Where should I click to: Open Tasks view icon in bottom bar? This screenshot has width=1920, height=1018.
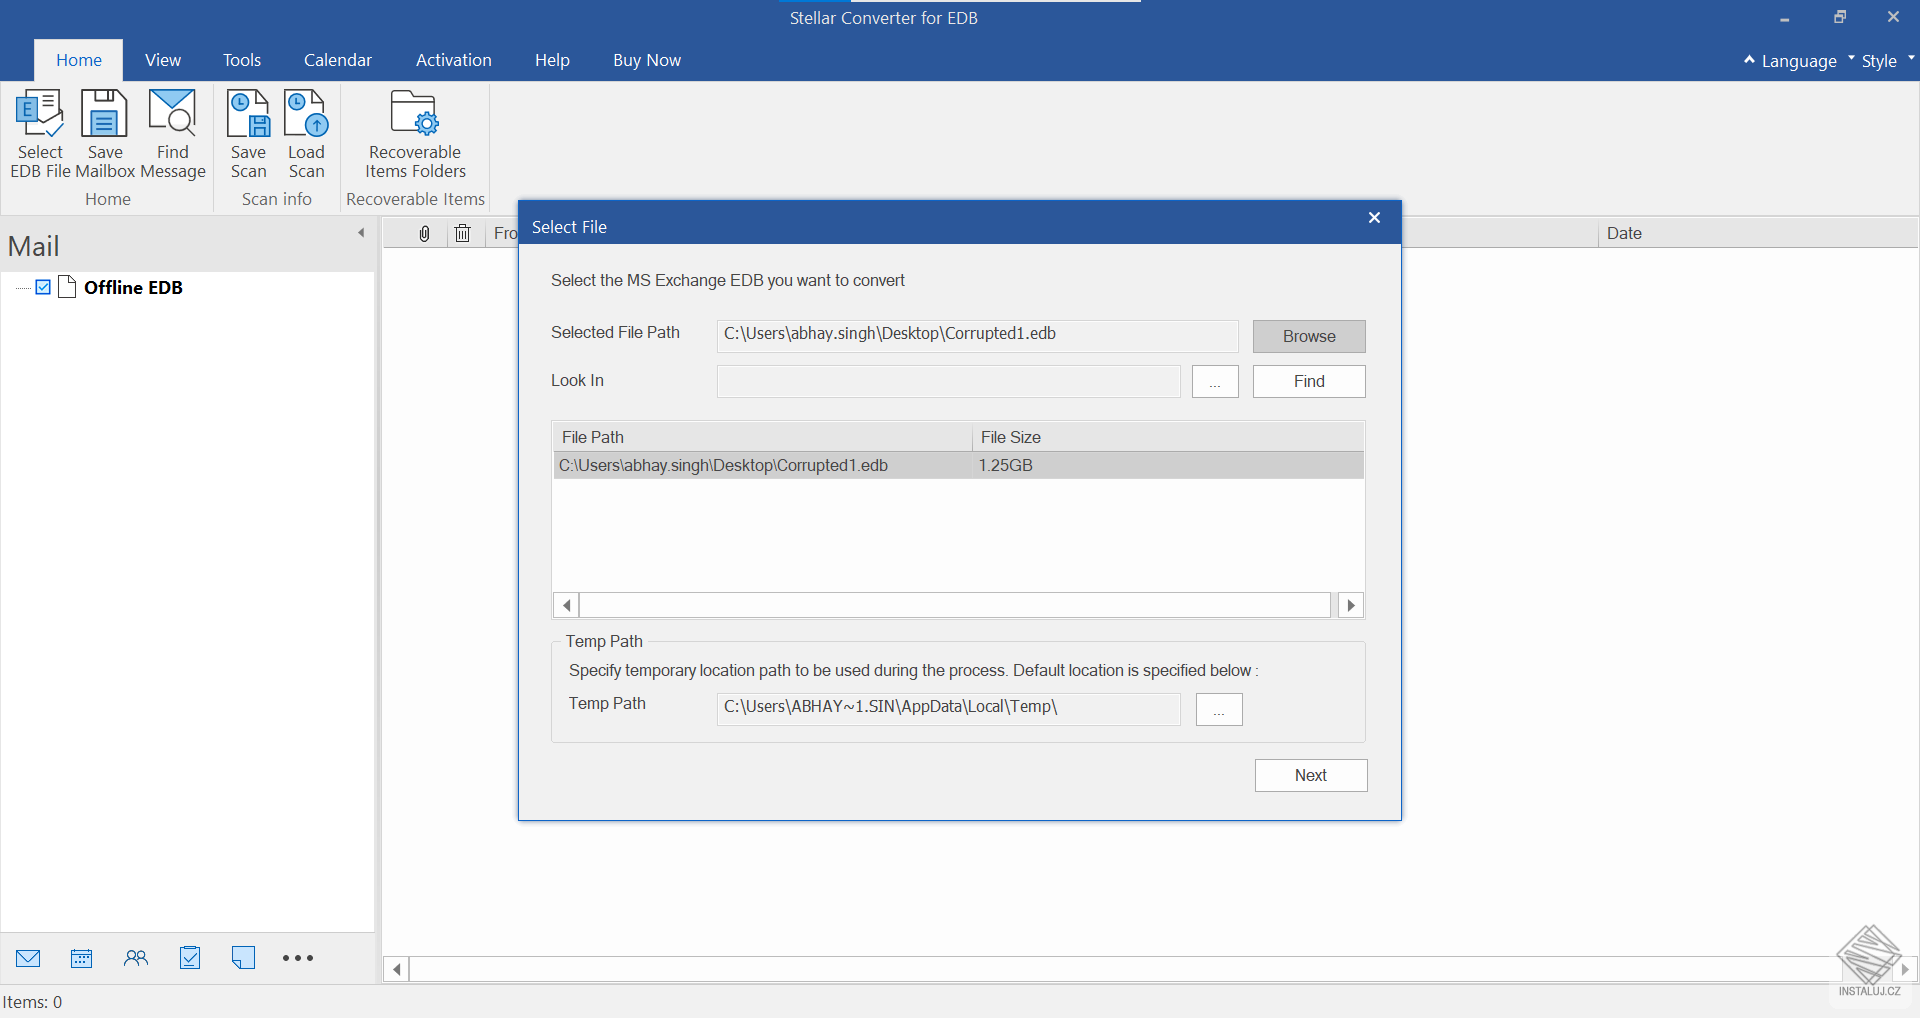coord(190,958)
